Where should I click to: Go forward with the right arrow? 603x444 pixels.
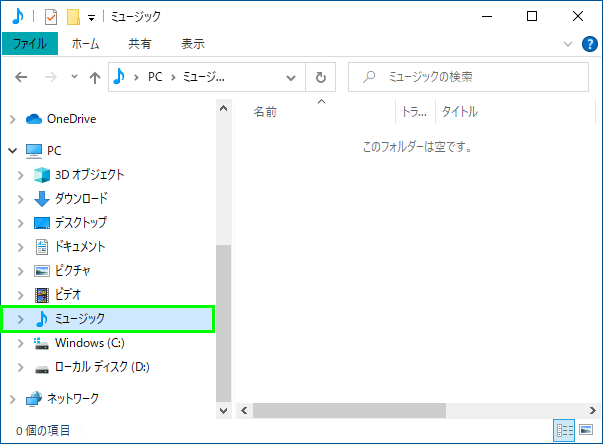point(50,77)
